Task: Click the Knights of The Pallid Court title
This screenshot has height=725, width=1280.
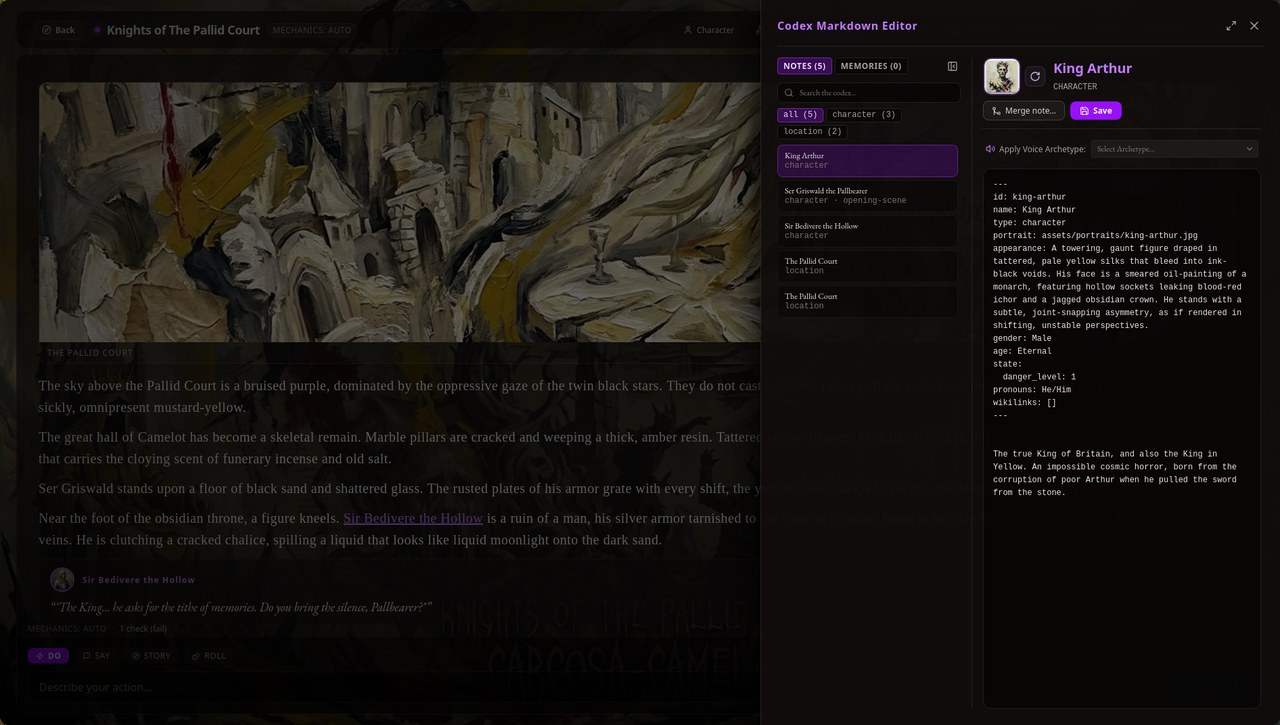Action: click(183, 30)
